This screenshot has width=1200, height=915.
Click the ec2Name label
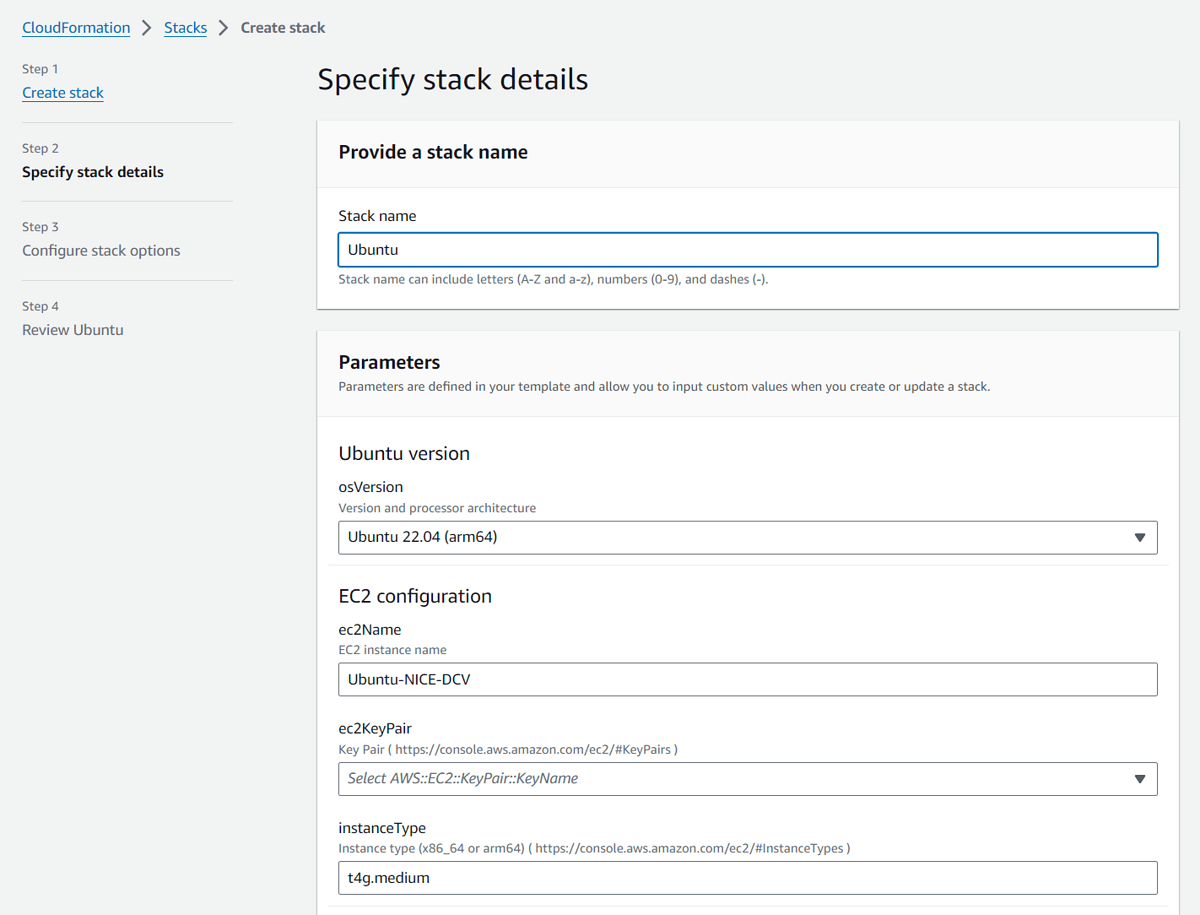370,630
